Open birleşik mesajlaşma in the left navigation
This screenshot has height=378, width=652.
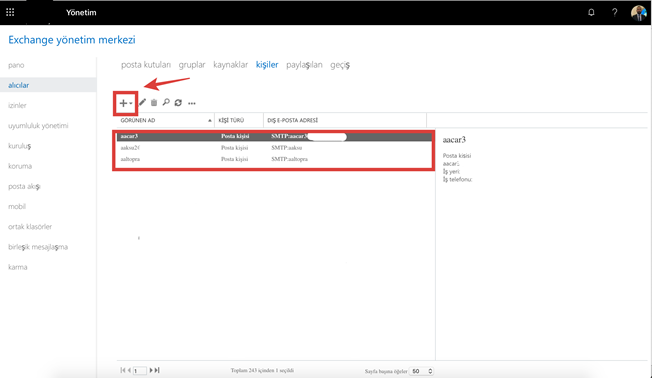tap(38, 247)
